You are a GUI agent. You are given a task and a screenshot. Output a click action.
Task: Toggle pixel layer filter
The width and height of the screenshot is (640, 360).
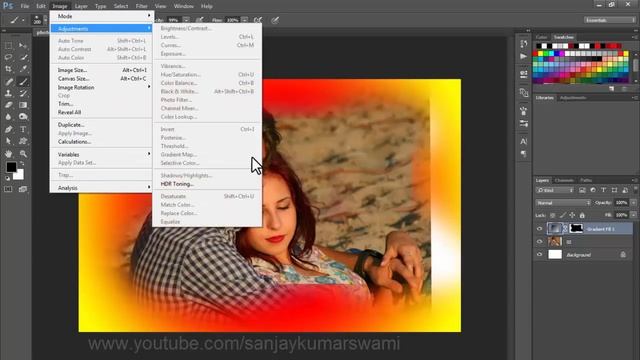(582, 190)
